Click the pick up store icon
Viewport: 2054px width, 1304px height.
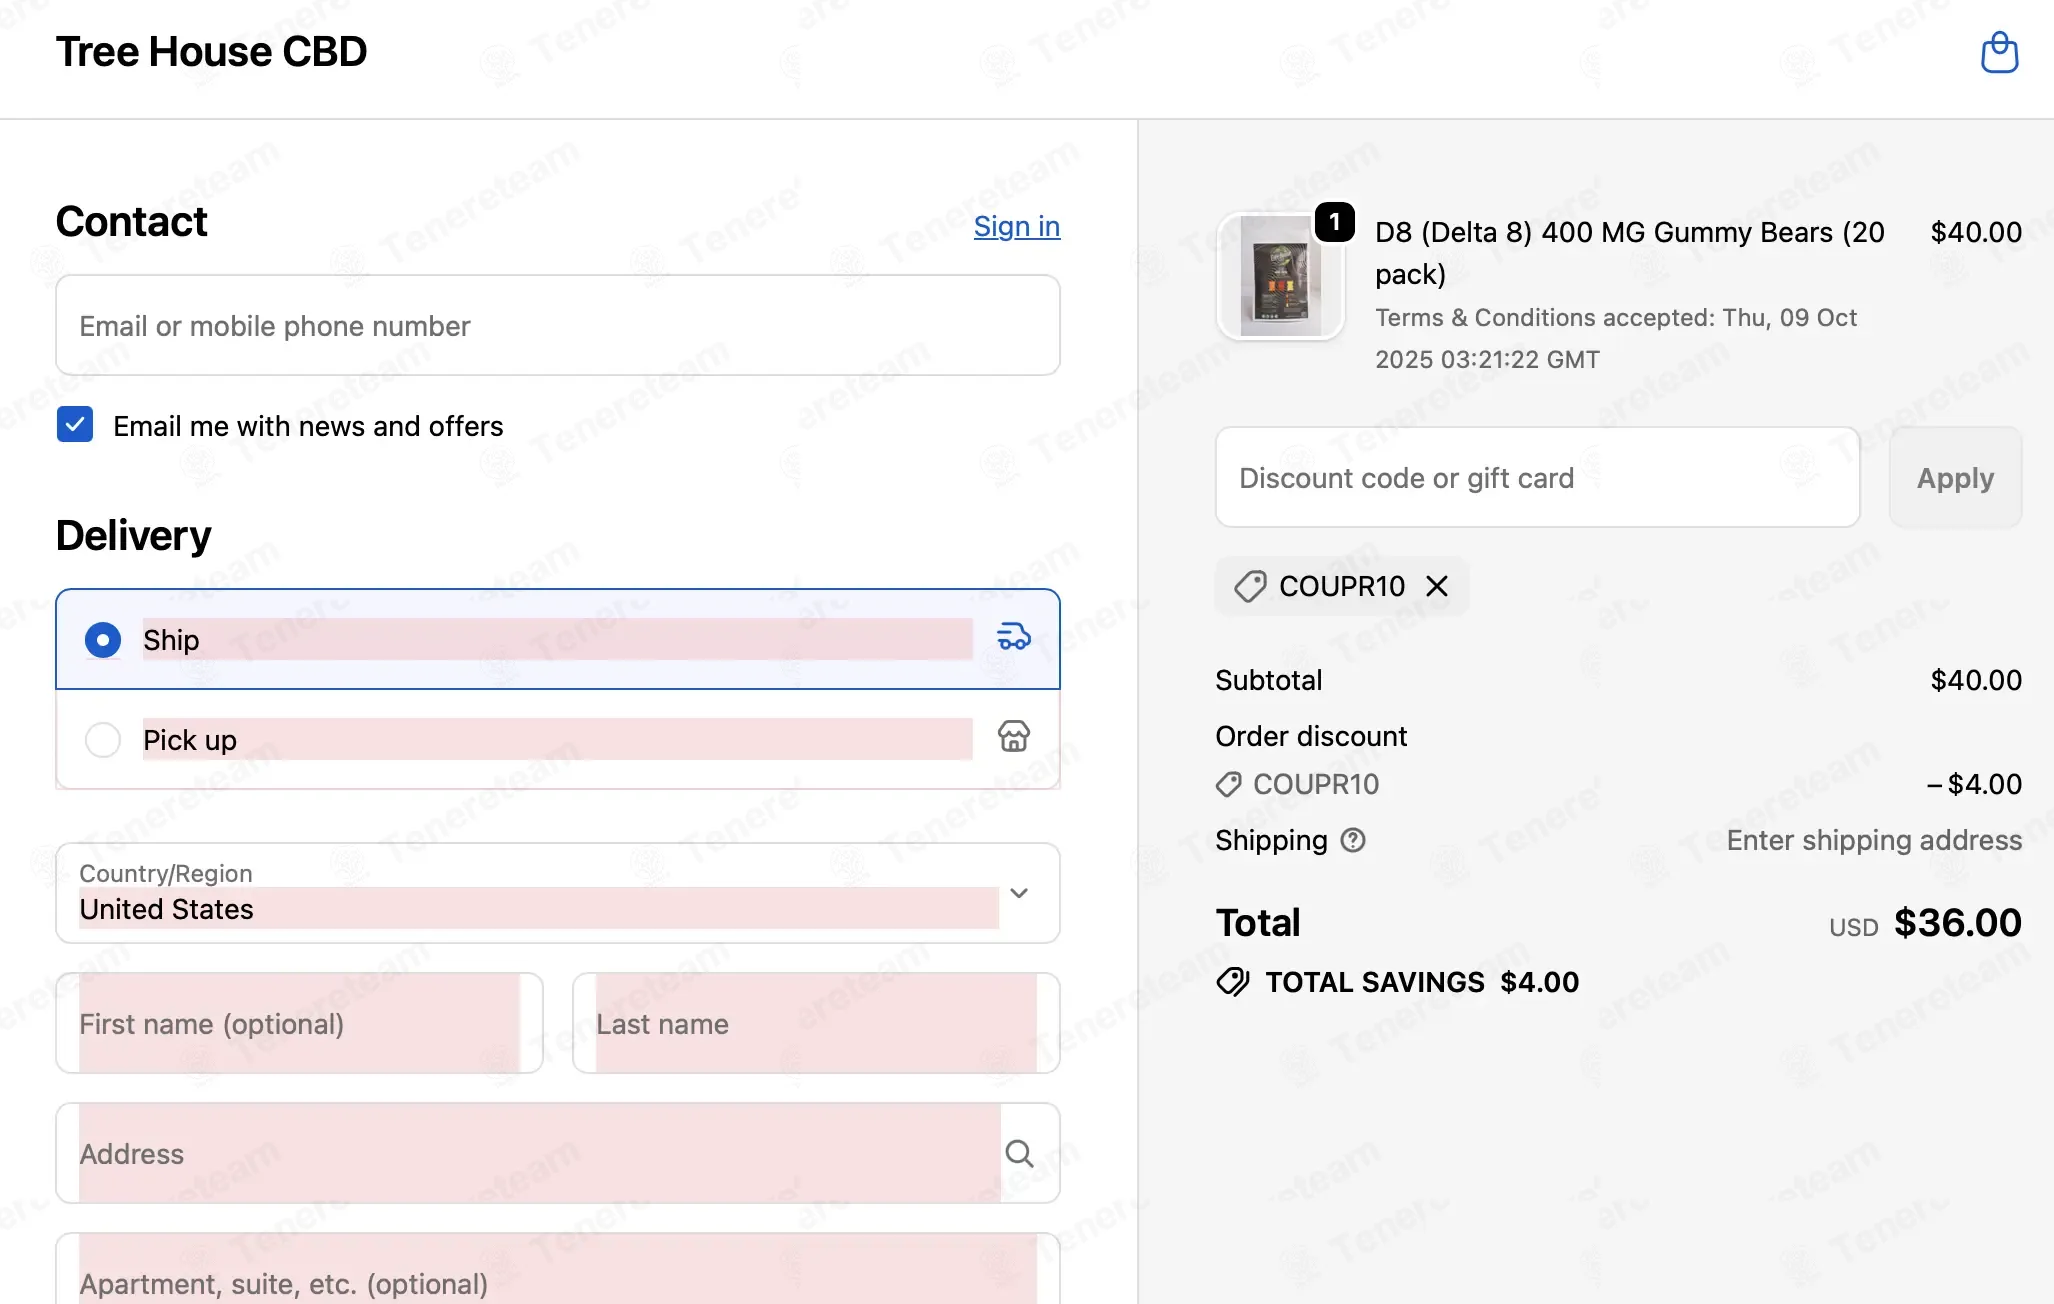[1013, 737]
